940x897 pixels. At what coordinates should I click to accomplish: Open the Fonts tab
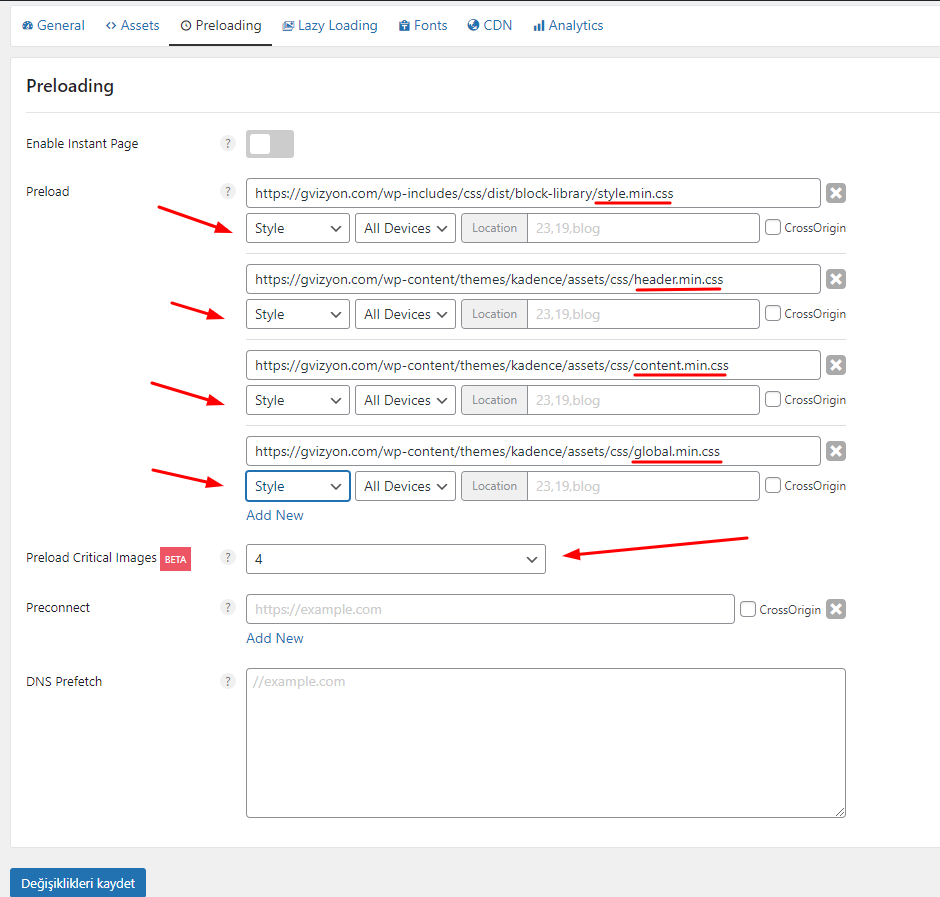pos(423,25)
